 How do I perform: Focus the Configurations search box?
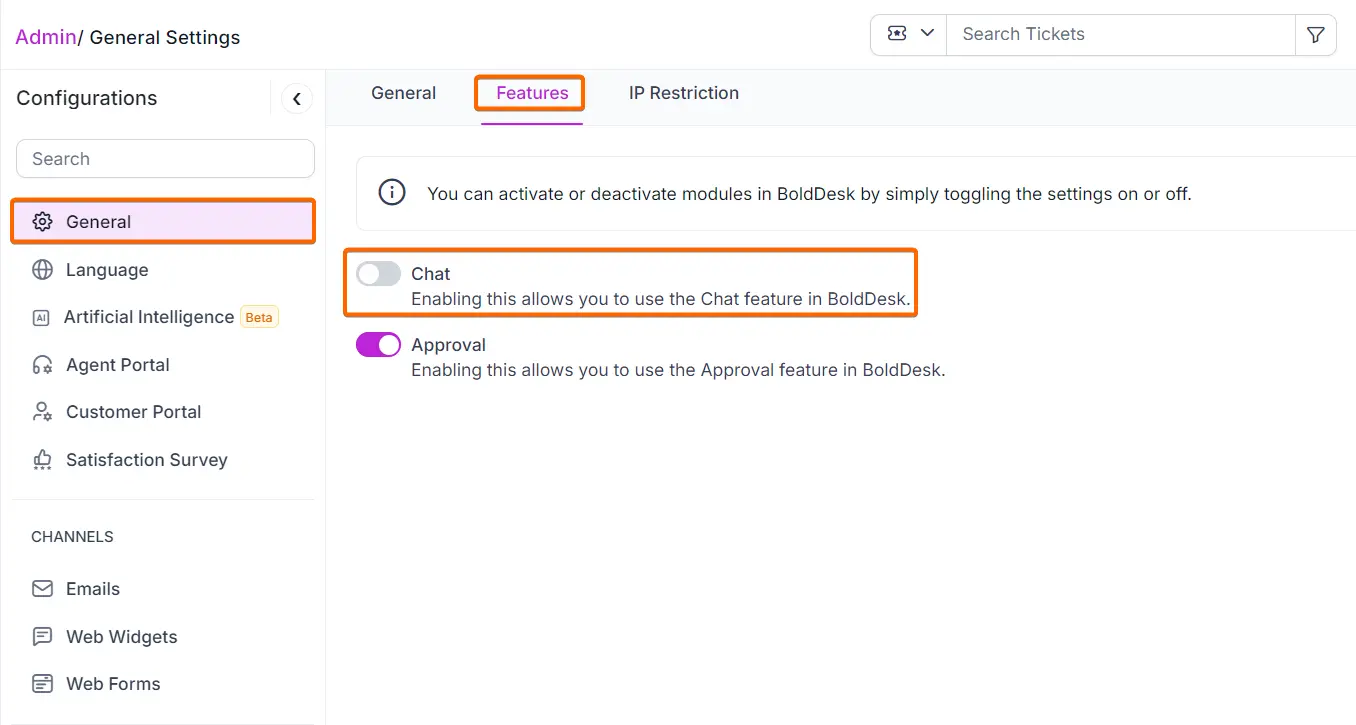click(x=165, y=159)
